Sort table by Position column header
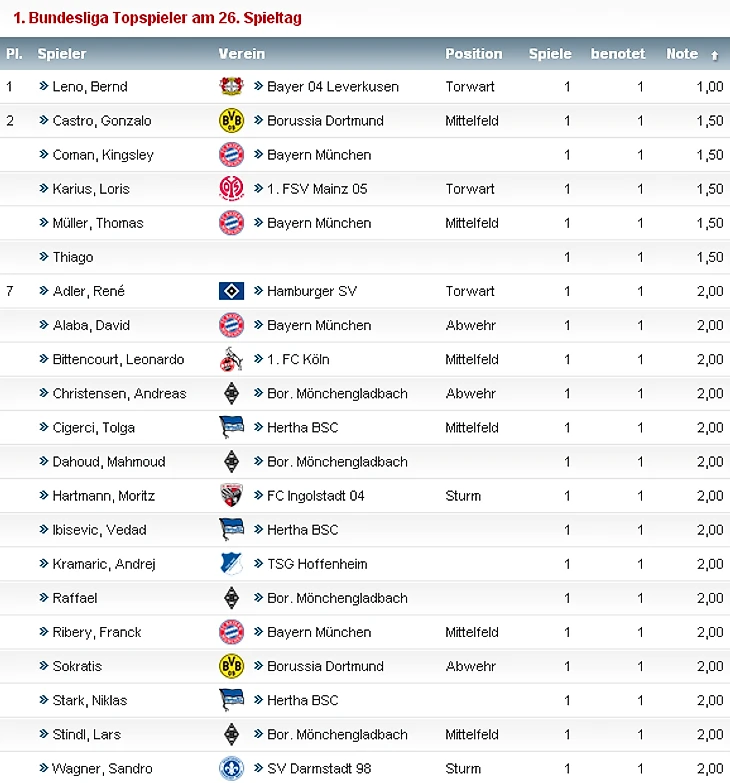Viewport: 730px width, 783px height. 473,54
